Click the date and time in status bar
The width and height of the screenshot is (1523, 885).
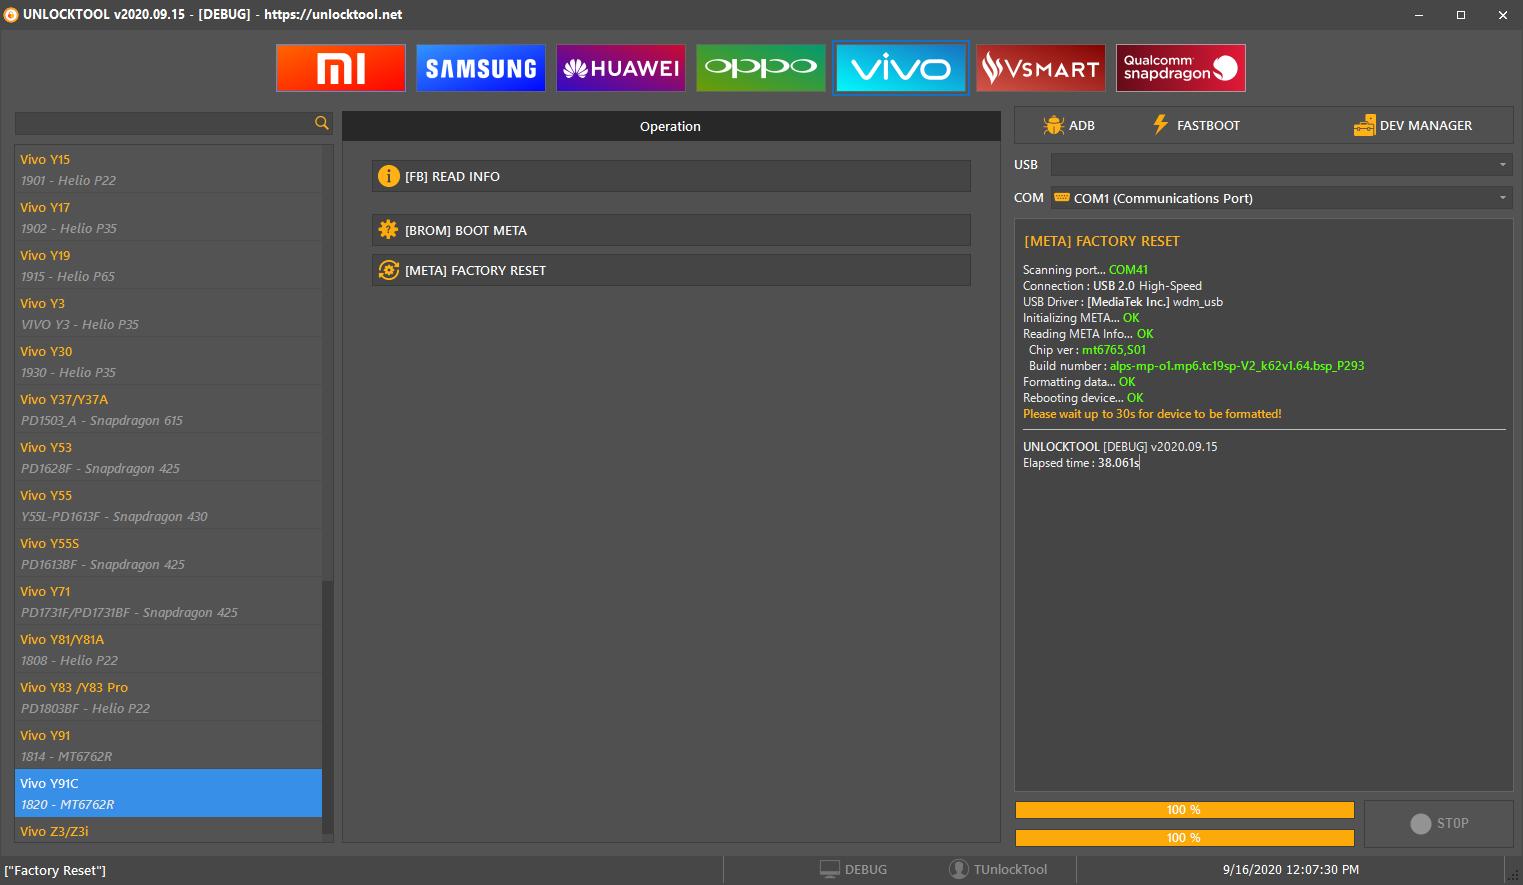tap(1291, 870)
